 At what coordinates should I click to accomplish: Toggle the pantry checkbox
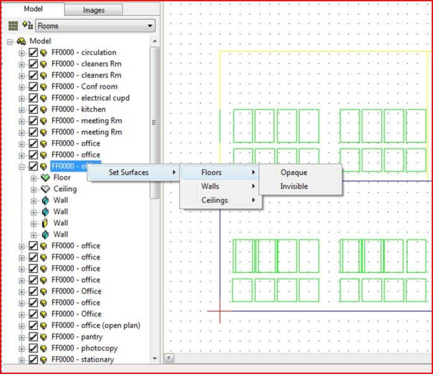(x=33, y=337)
